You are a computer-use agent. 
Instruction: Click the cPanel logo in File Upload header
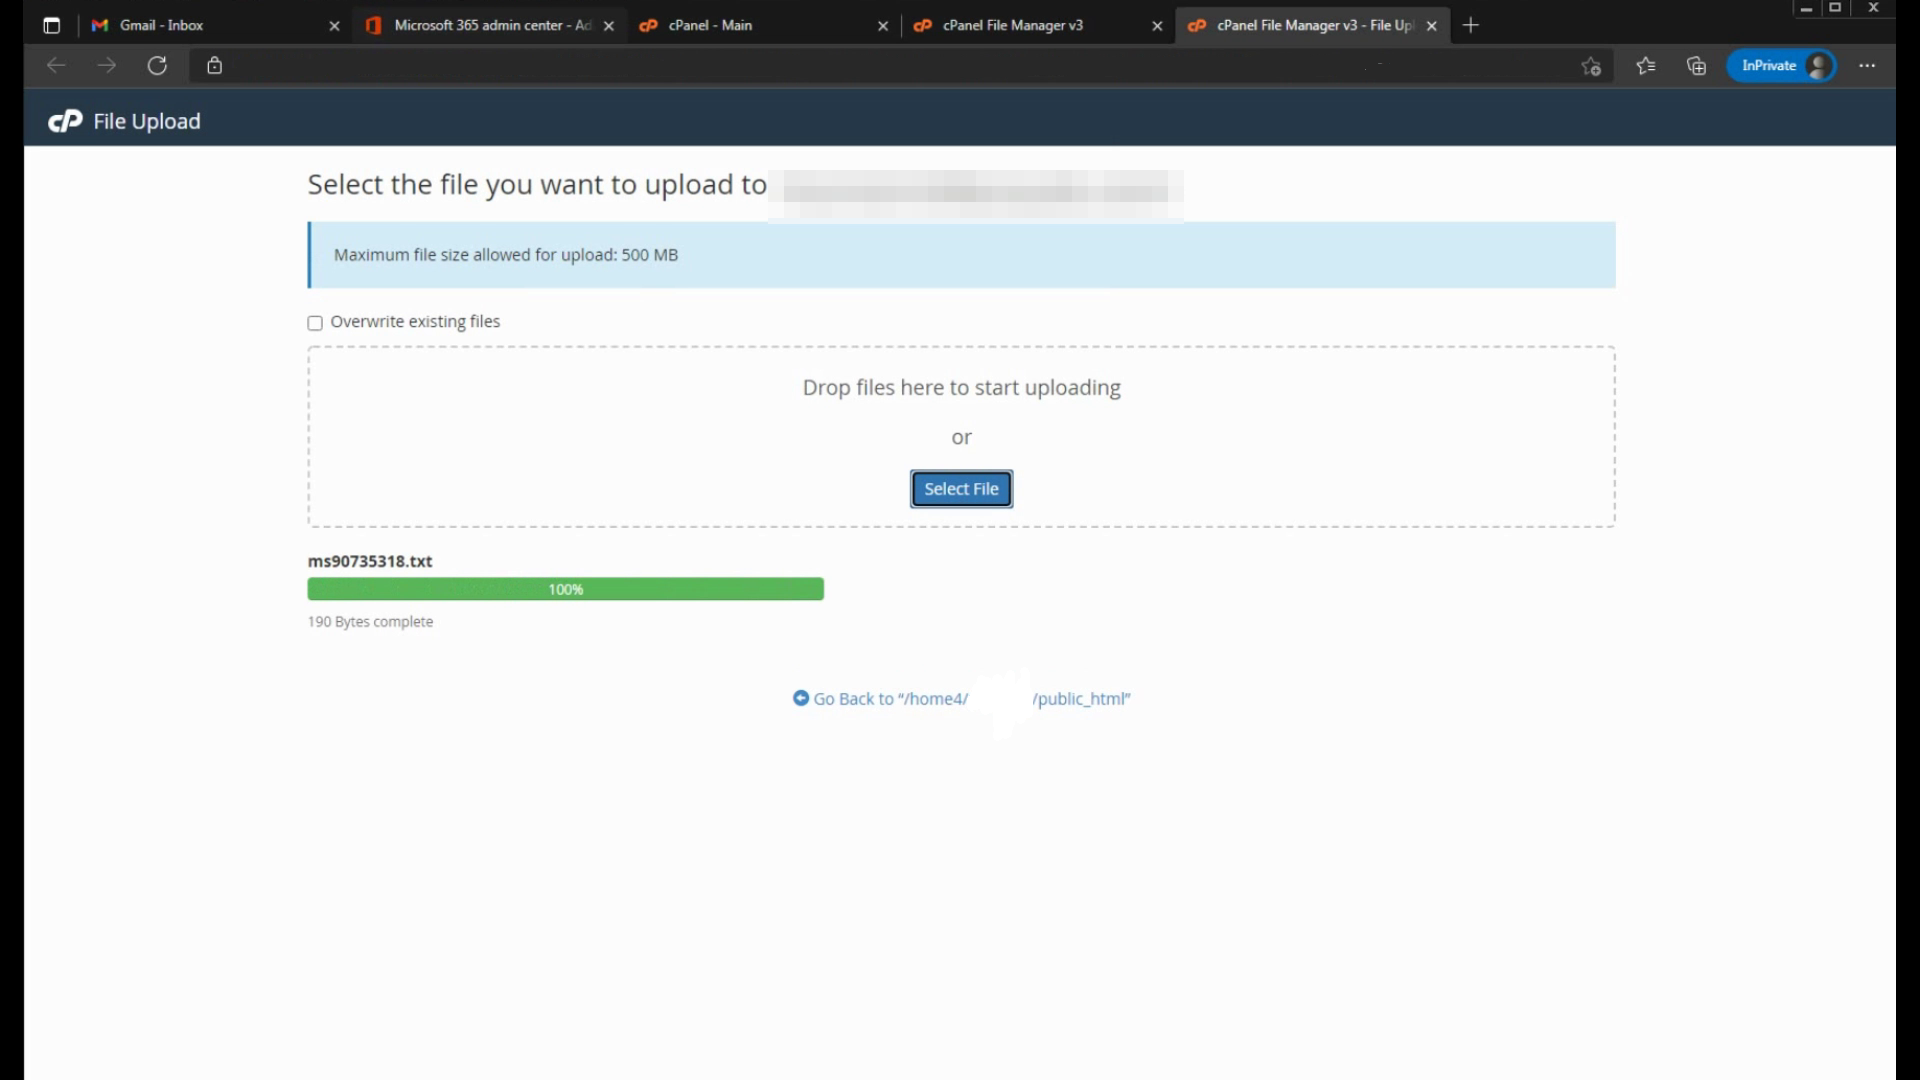click(x=65, y=121)
